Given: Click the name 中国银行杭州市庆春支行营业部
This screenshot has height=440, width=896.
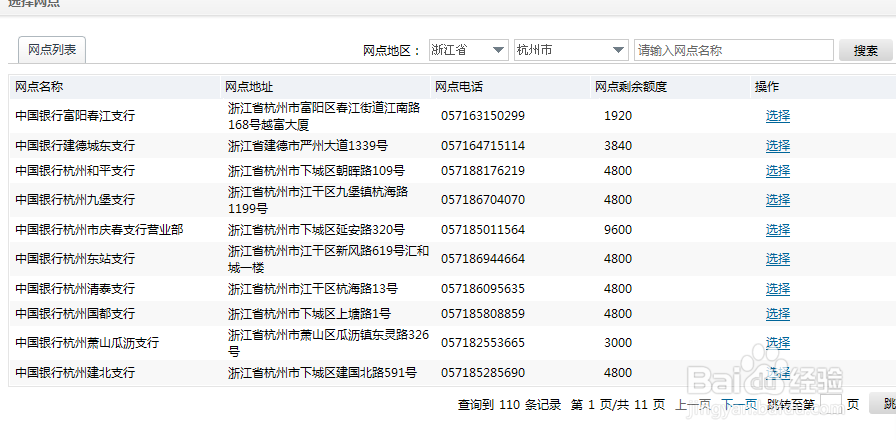Looking at the screenshot, I should point(99,230).
